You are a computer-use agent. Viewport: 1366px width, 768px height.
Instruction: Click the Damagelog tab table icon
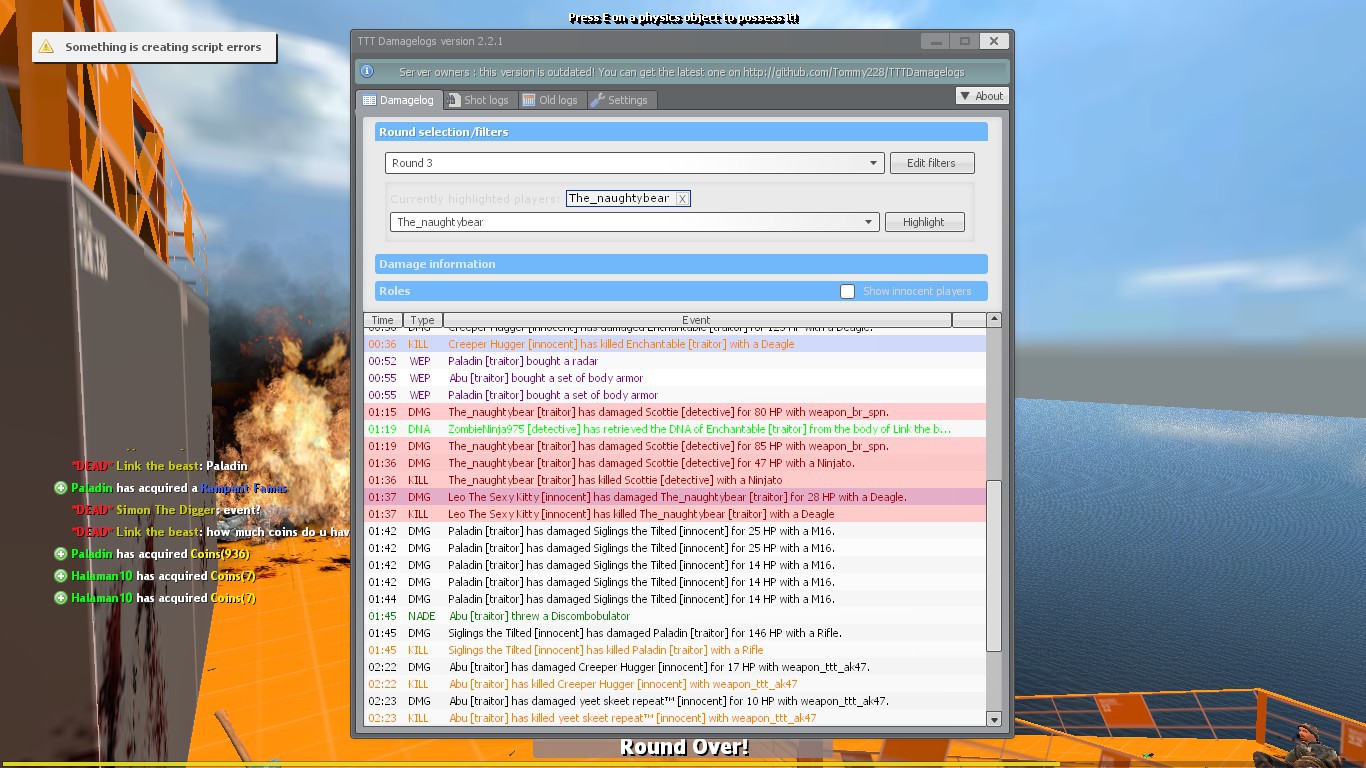369,100
